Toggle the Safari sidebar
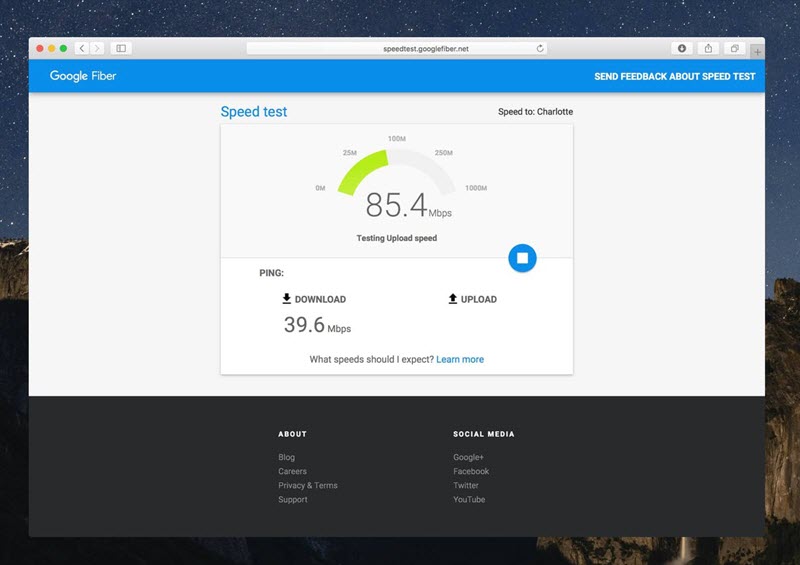 tap(121, 48)
